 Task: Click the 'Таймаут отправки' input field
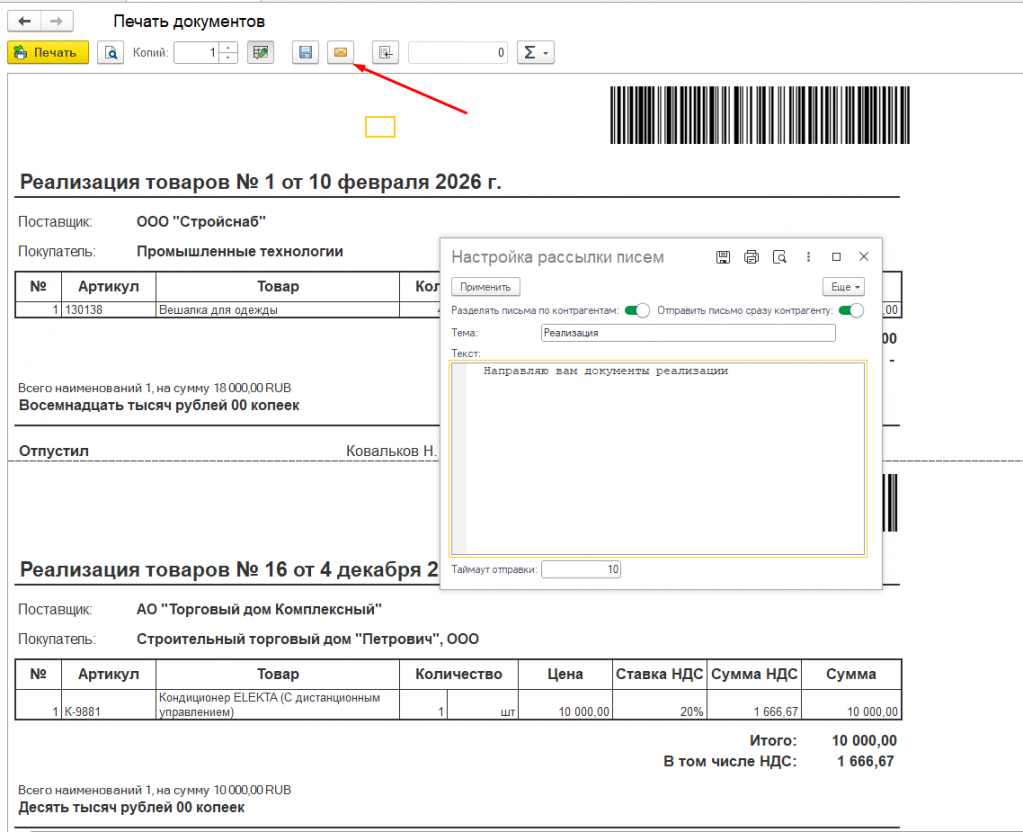pyautogui.click(x=581, y=569)
